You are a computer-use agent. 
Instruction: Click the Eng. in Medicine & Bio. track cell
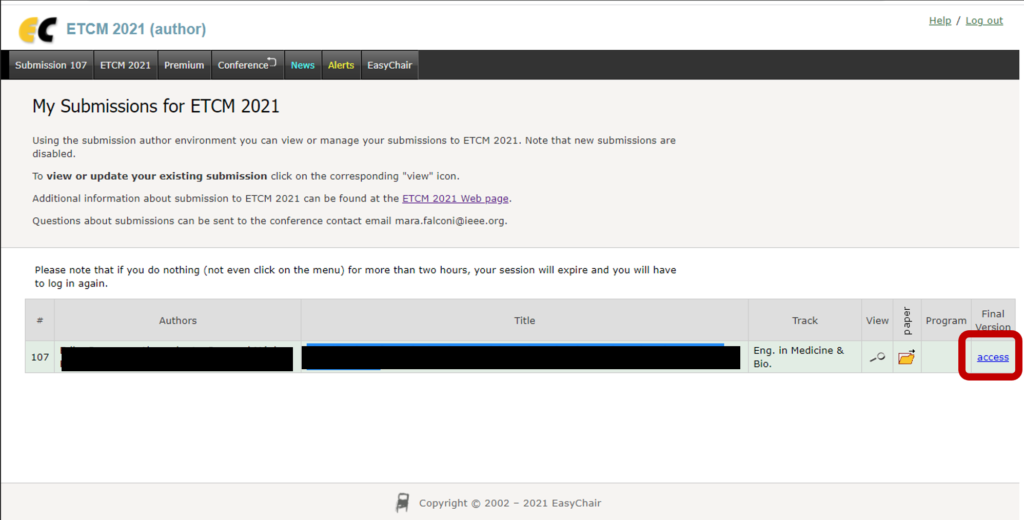pos(805,357)
